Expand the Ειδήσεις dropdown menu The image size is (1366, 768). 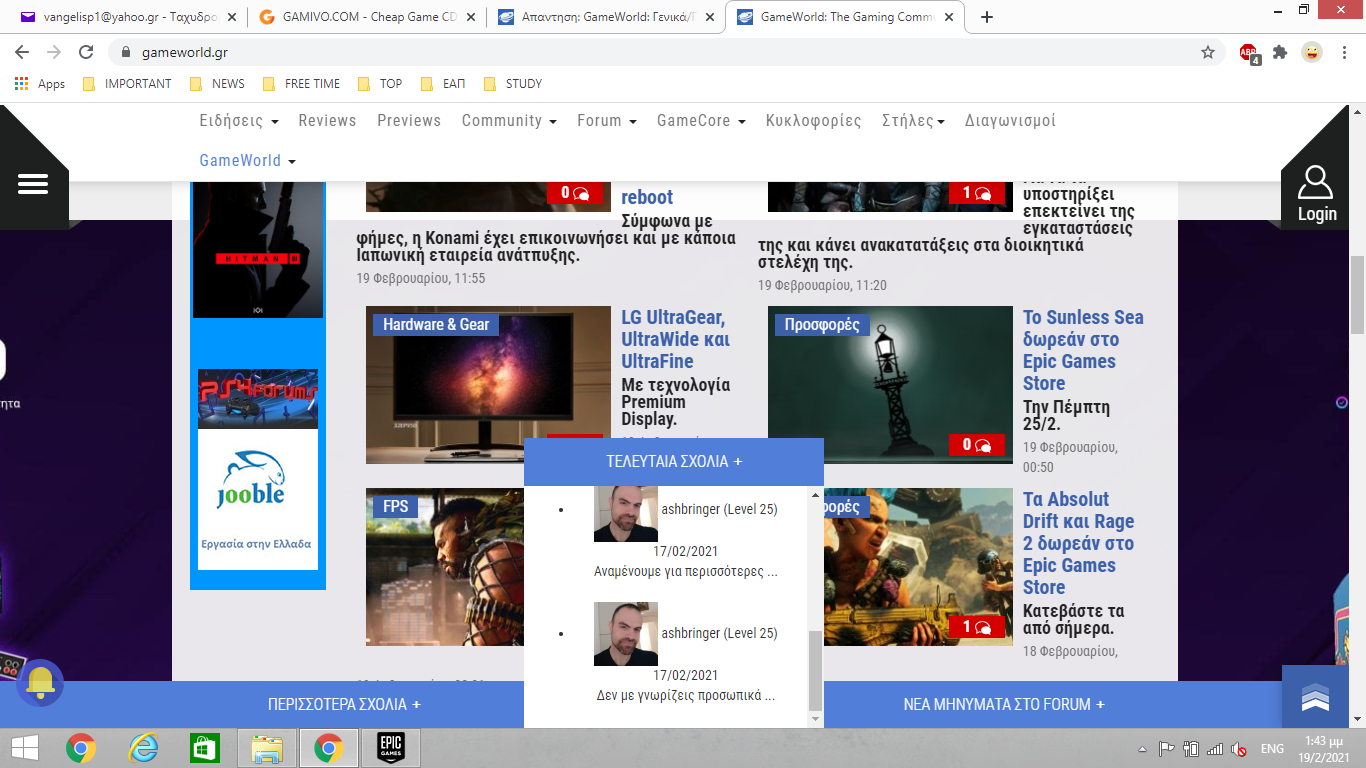coord(238,121)
